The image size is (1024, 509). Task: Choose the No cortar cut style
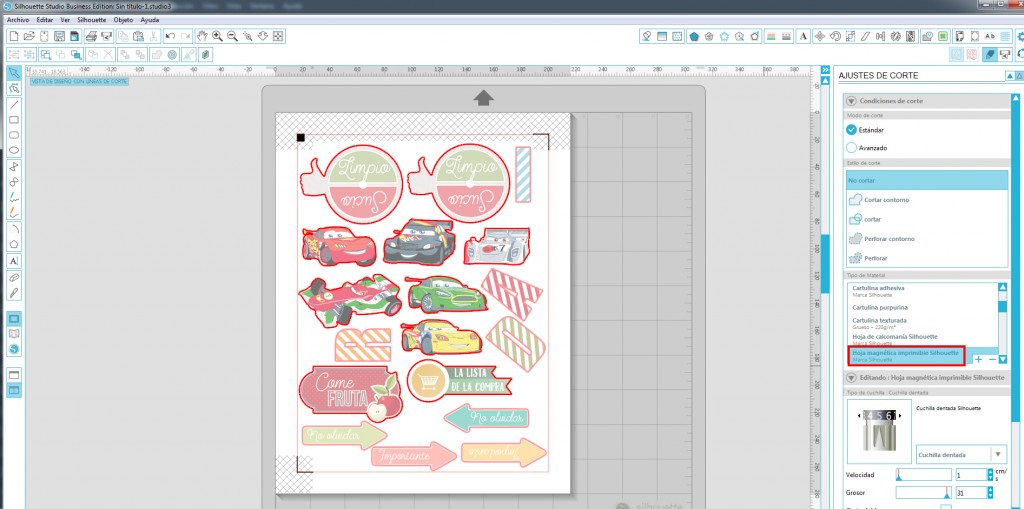click(x=927, y=180)
